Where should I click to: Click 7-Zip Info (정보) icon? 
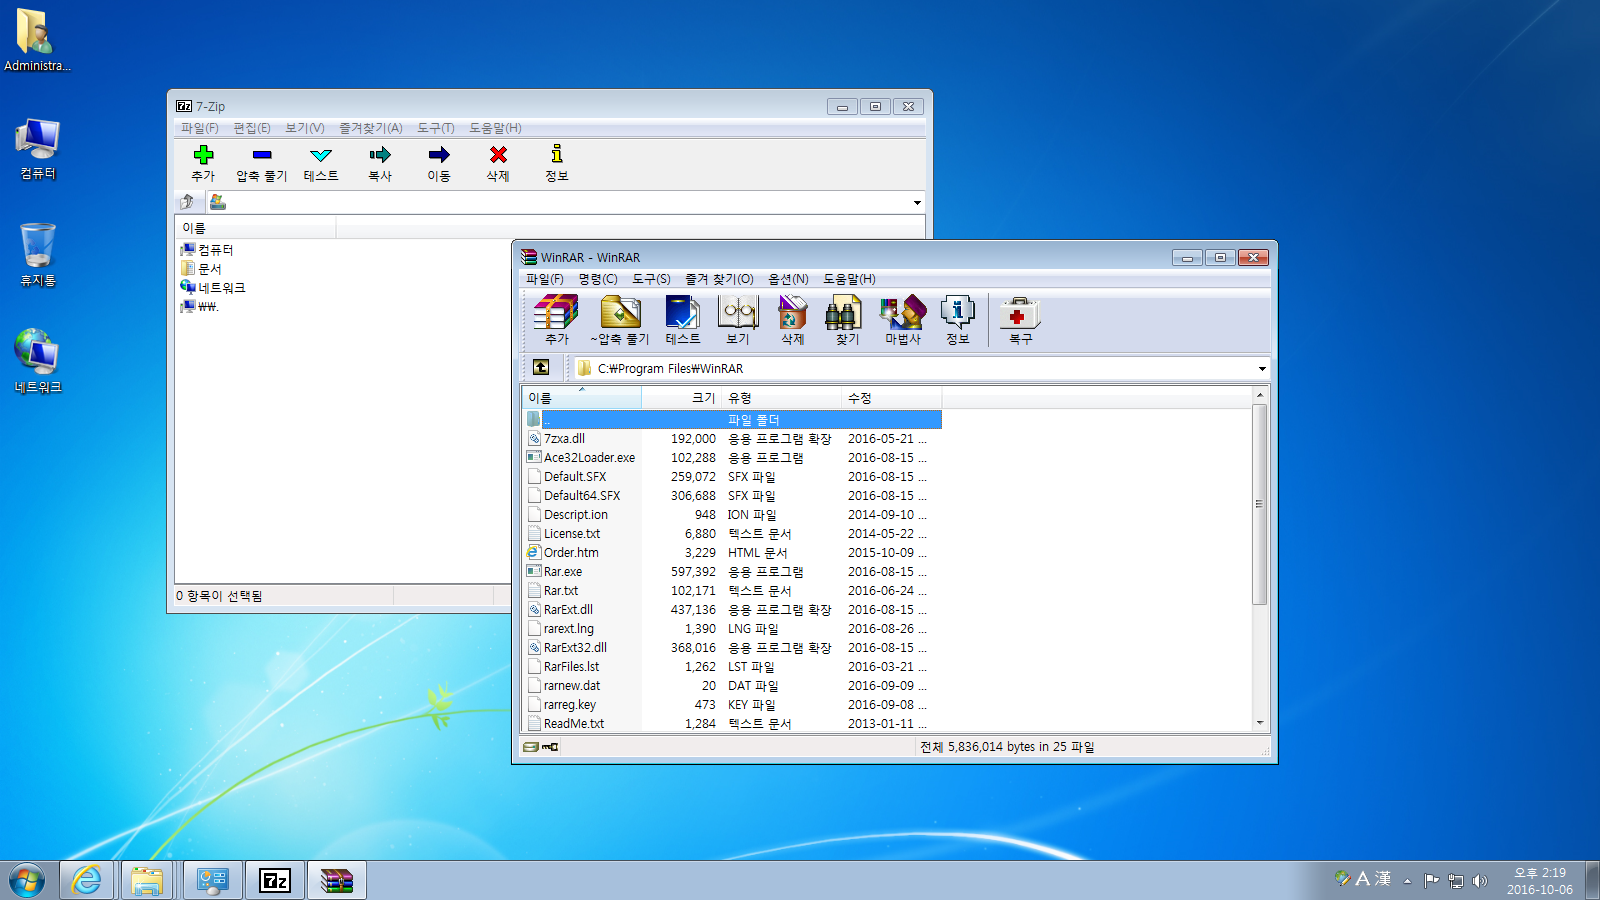click(x=557, y=163)
